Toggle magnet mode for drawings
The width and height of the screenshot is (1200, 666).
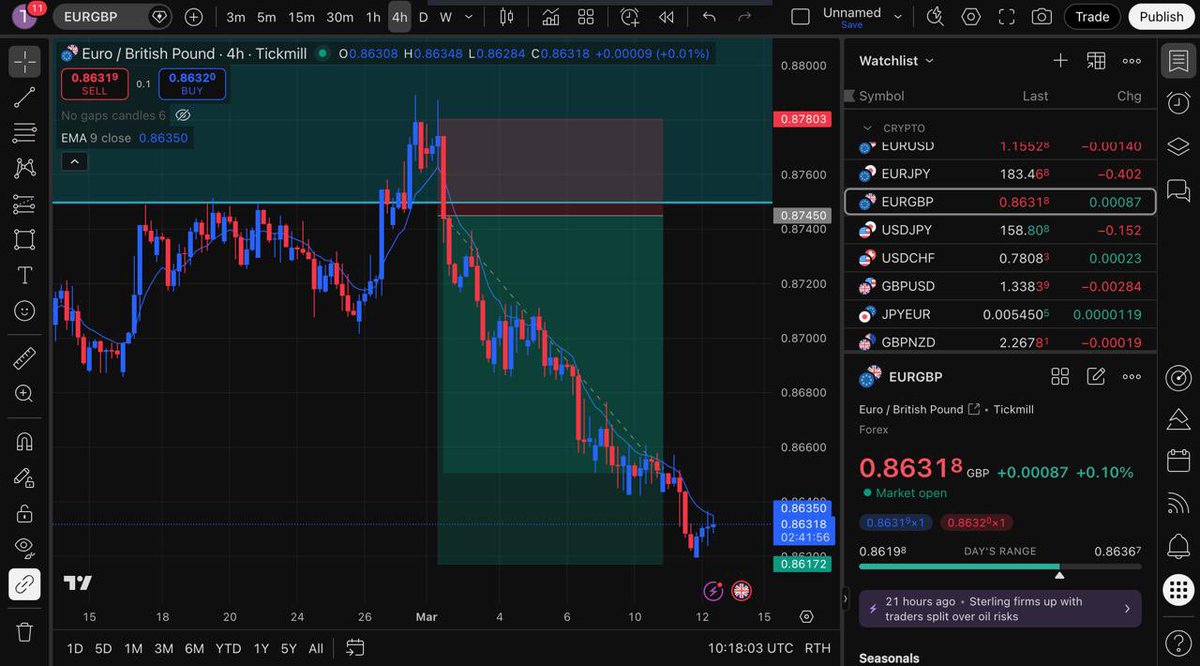25,441
